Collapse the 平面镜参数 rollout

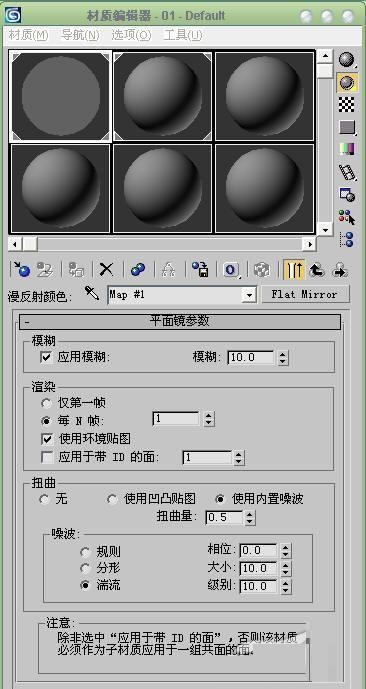(x=180, y=321)
